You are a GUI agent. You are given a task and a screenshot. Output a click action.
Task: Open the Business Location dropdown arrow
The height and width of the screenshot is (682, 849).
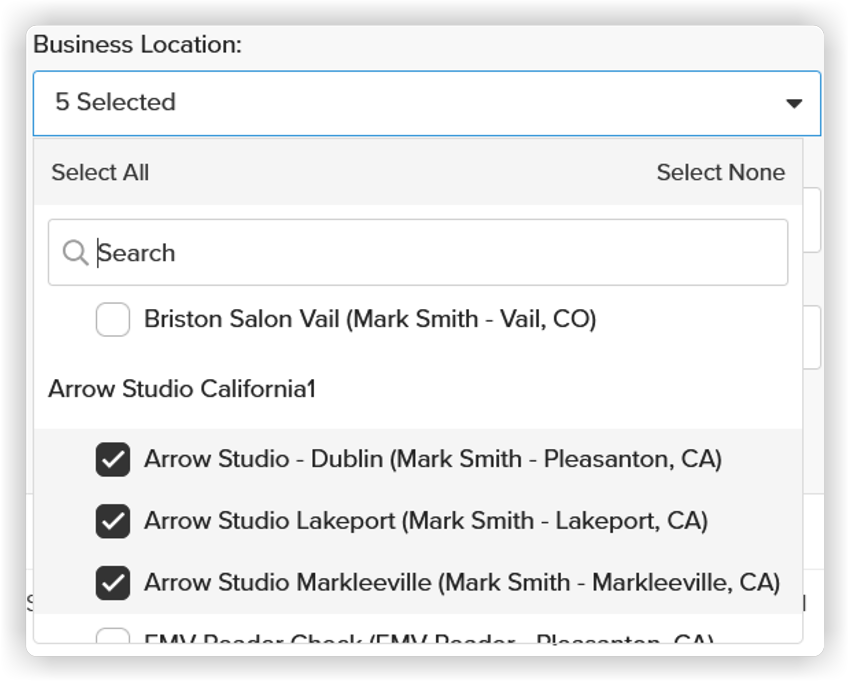(x=794, y=103)
